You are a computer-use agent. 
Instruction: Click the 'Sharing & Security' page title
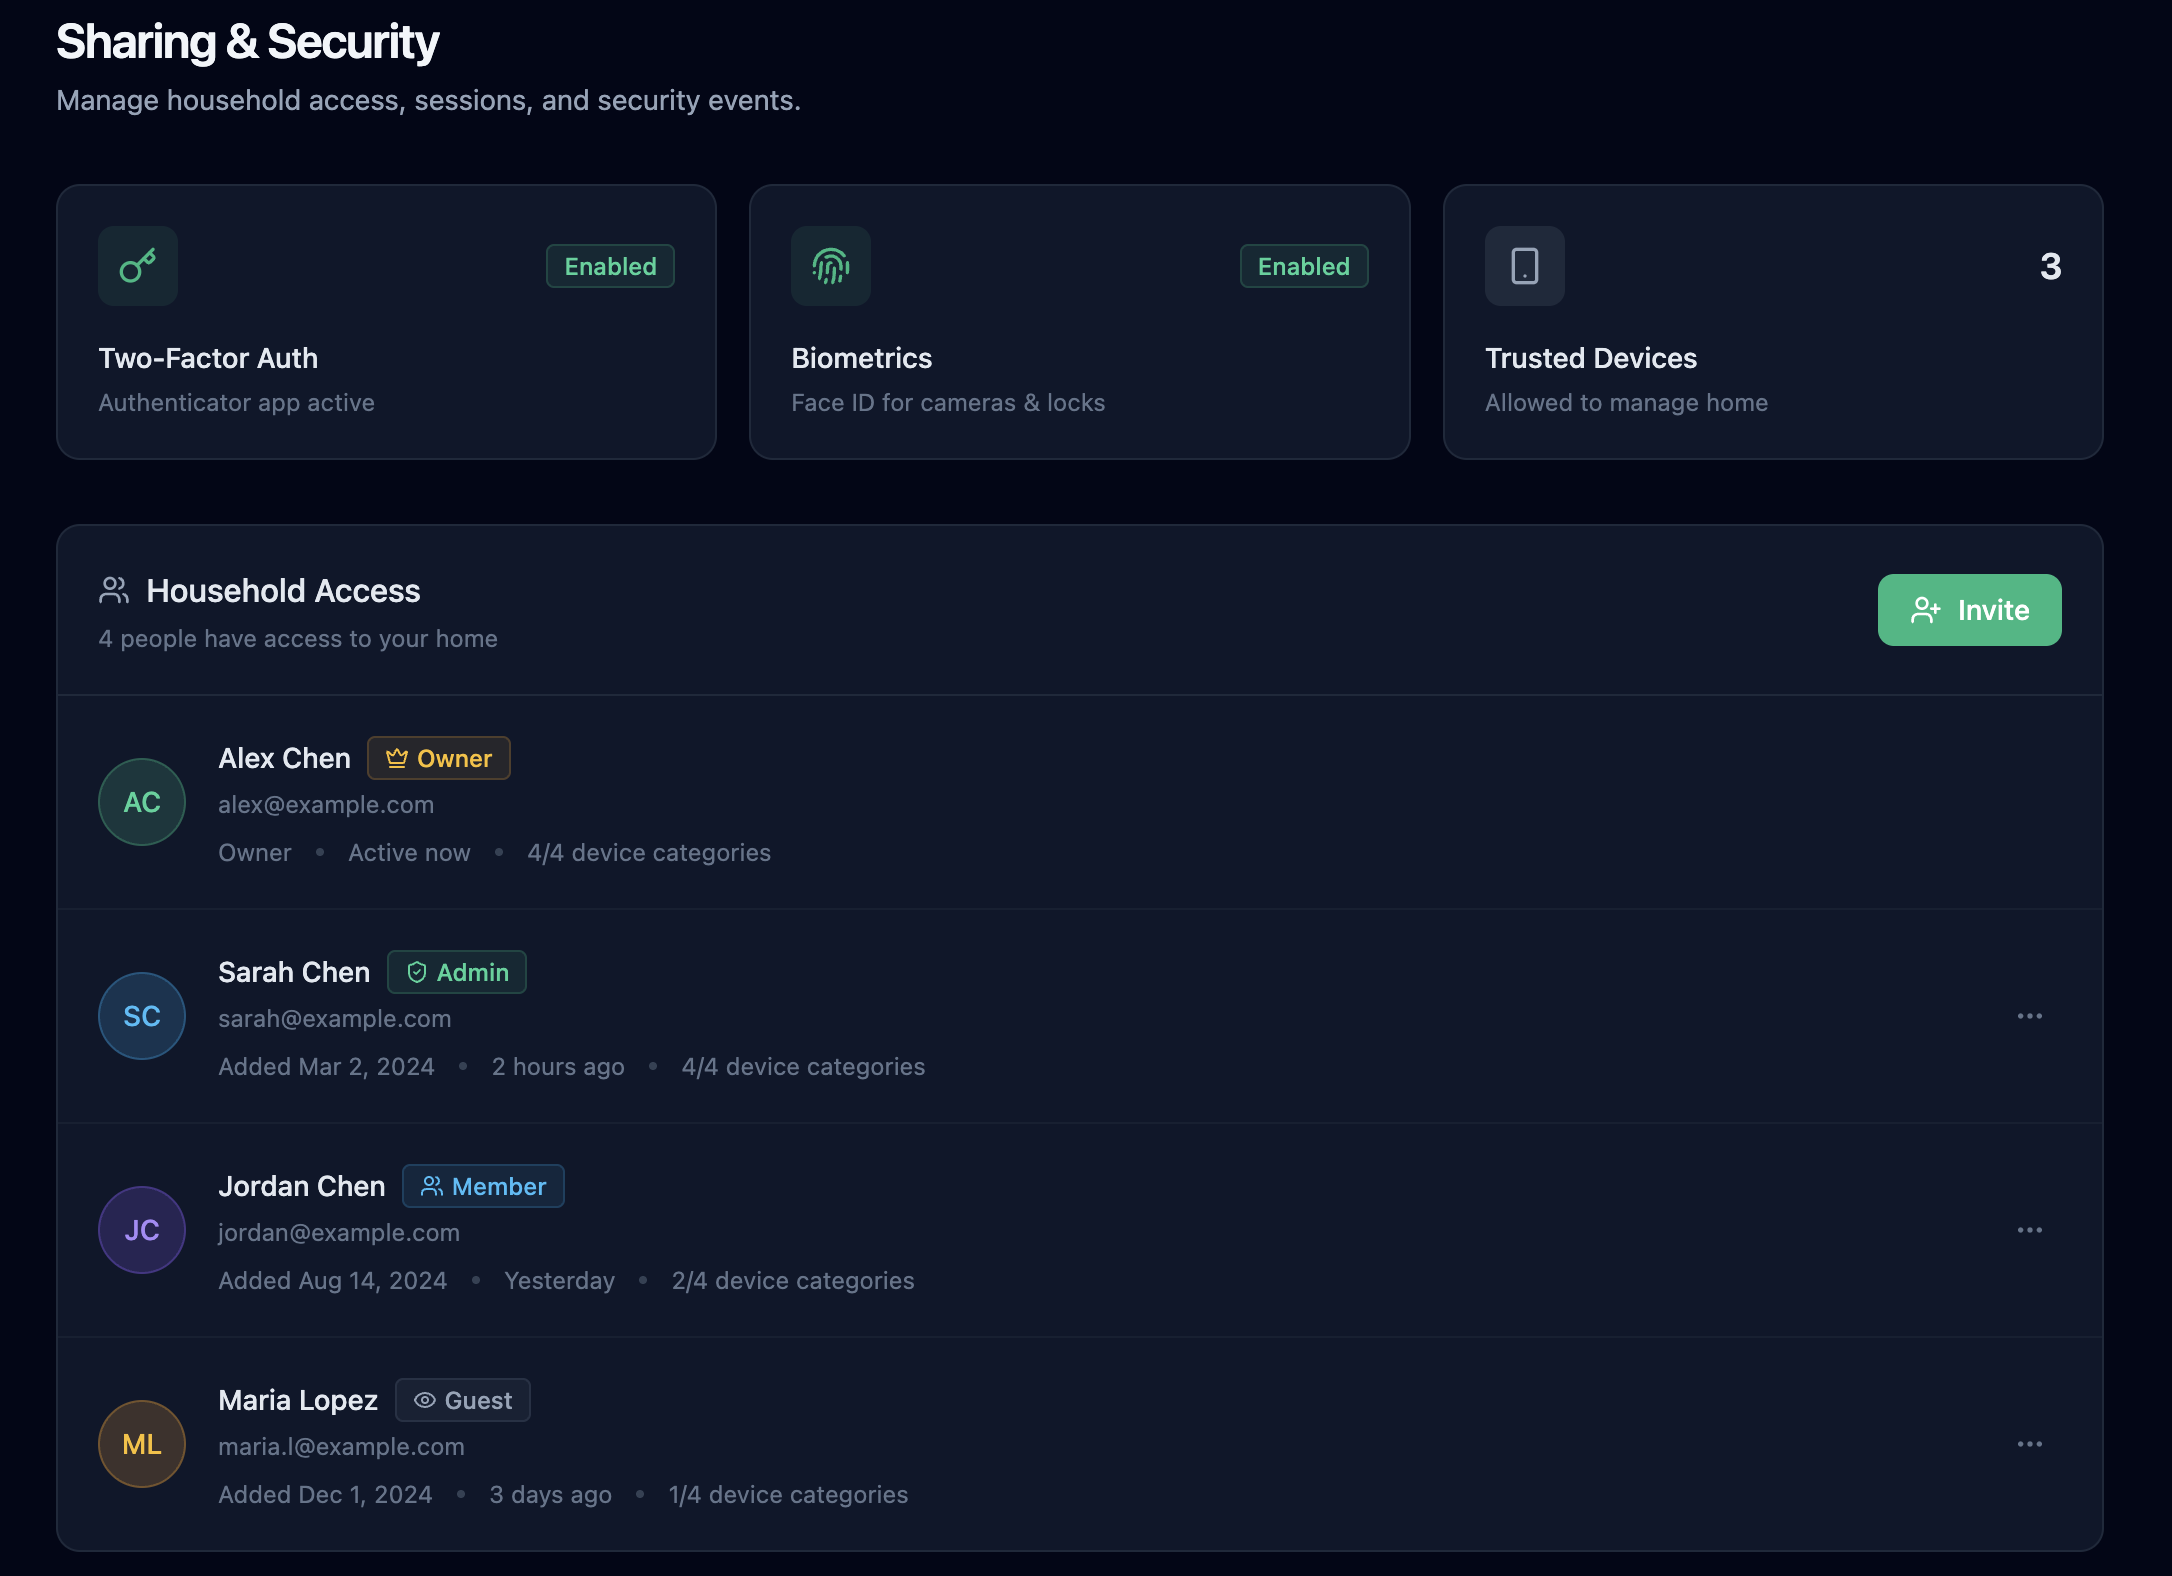[247, 42]
